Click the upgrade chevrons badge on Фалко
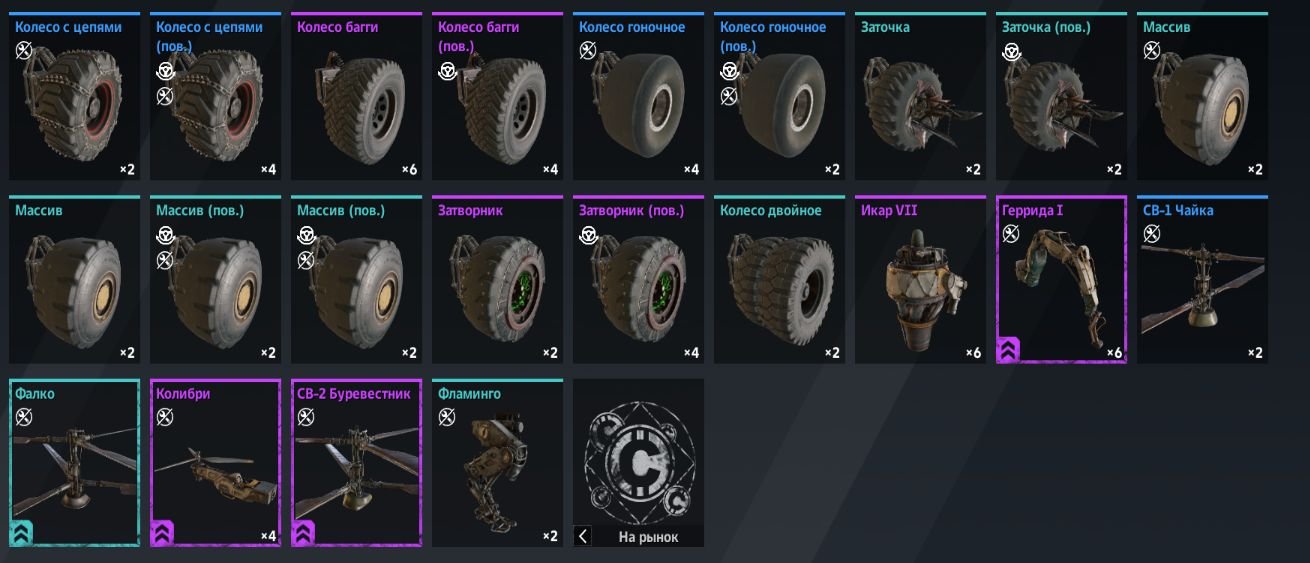The height and width of the screenshot is (563, 1310). [22, 533]
